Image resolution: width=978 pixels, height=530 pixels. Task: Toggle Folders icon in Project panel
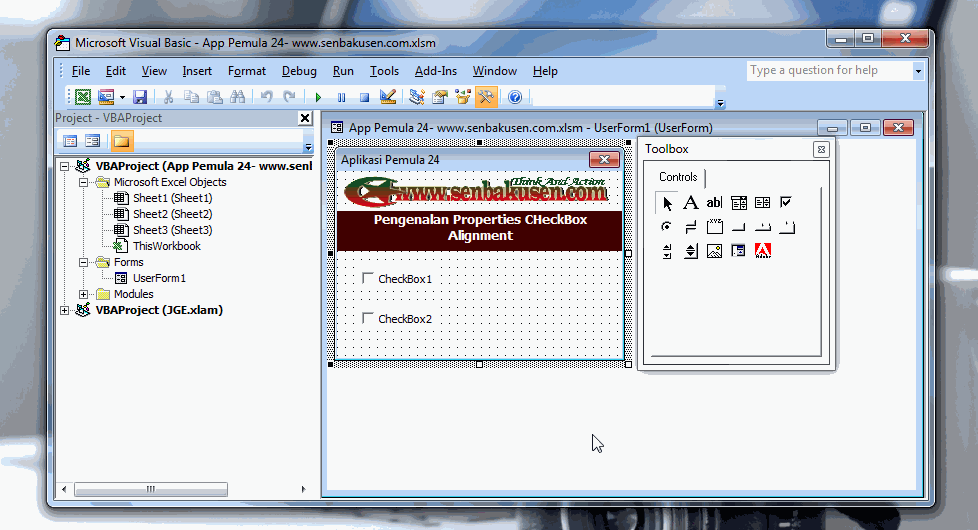pyautogui.click(x=122, y=141)
